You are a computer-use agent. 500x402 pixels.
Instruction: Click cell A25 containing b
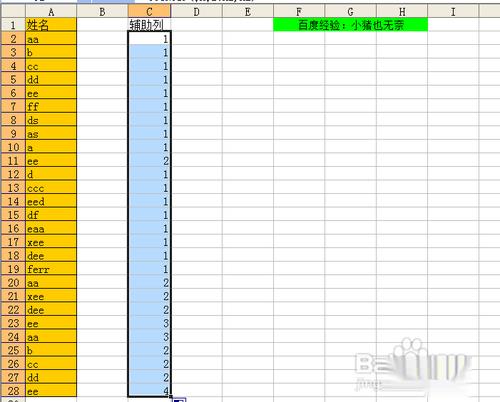[51, 350]
